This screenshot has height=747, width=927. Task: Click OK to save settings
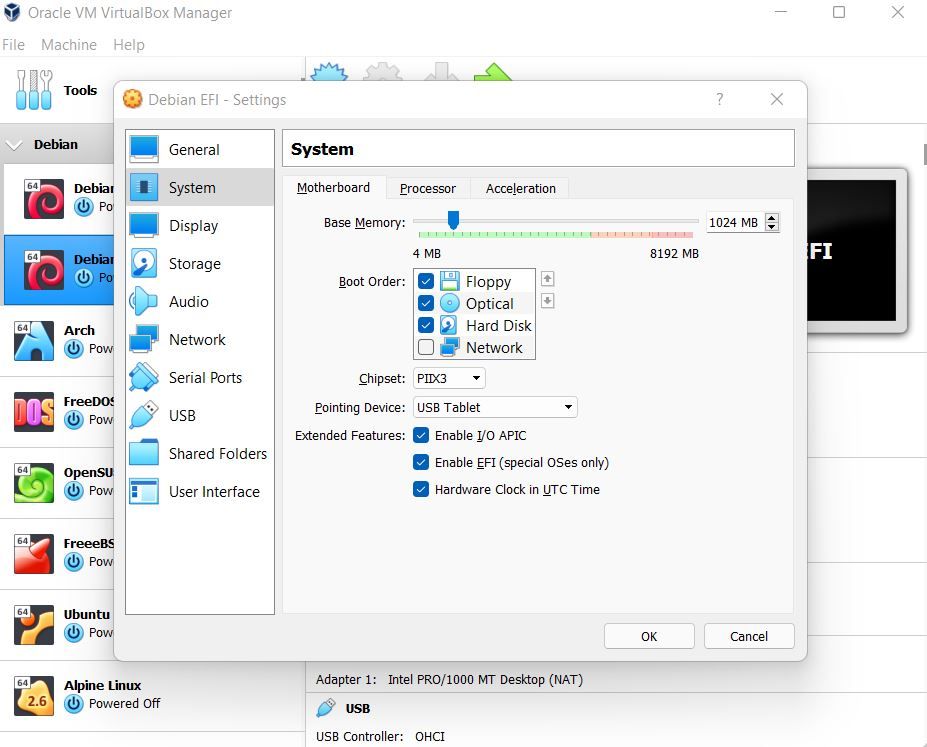point(649,636)
